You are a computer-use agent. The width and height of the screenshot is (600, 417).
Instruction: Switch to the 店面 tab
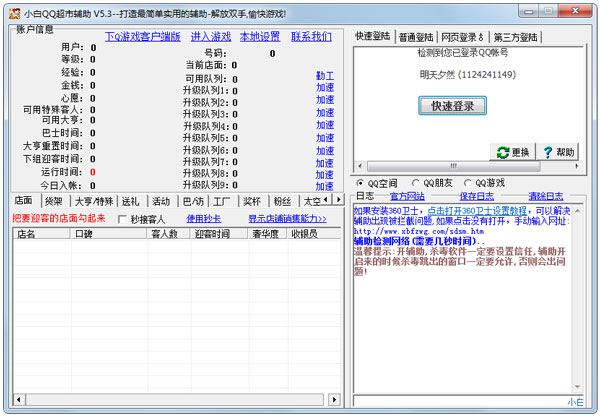tap(24, 200)
